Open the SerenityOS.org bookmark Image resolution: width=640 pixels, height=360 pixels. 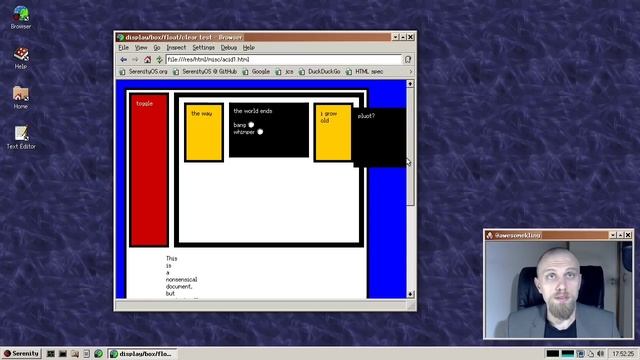143,72
